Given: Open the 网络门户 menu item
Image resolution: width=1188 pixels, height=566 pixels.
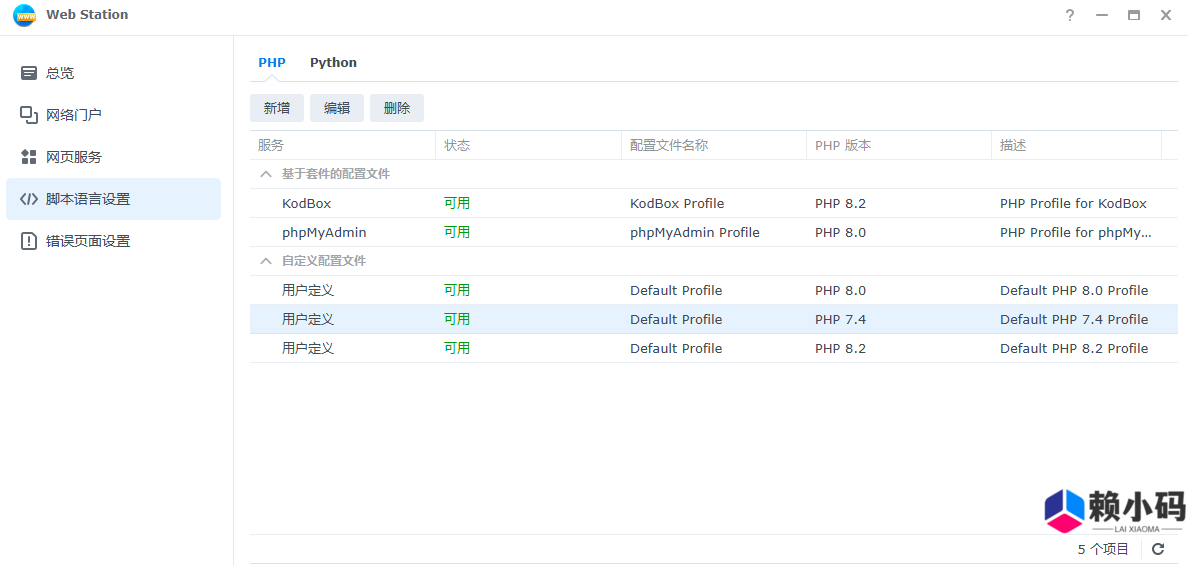Looking at the screenshot, I should click(x=114, y=115).
